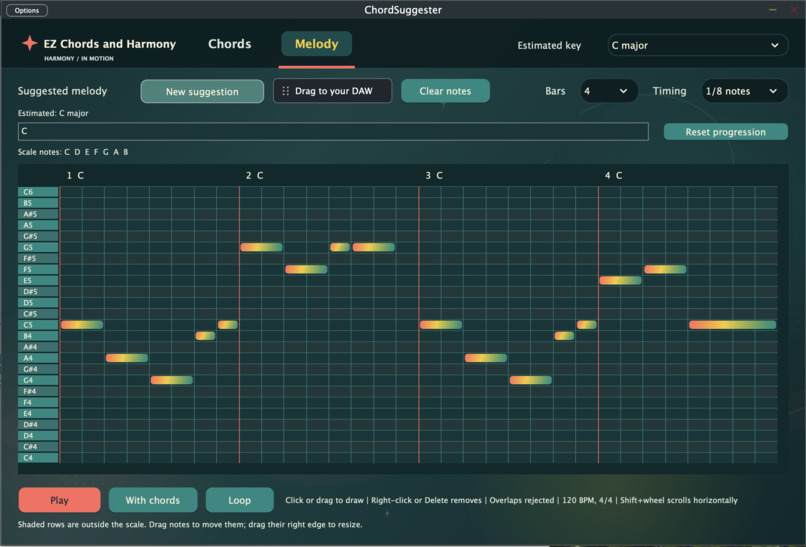Select the G4 note in bar 3
The width and height of the screenshot is (806, 547).
[530, 380]
